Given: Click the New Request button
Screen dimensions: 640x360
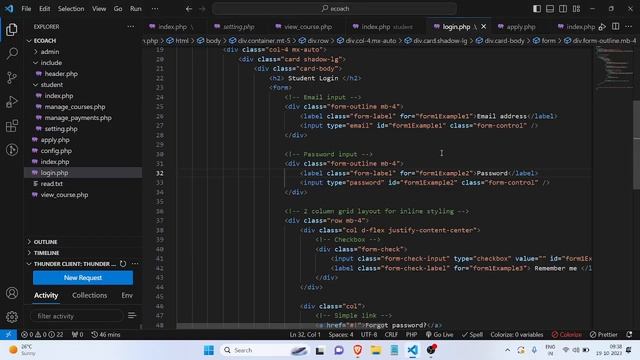Looking at the screenshot, I should click(83, 278).
